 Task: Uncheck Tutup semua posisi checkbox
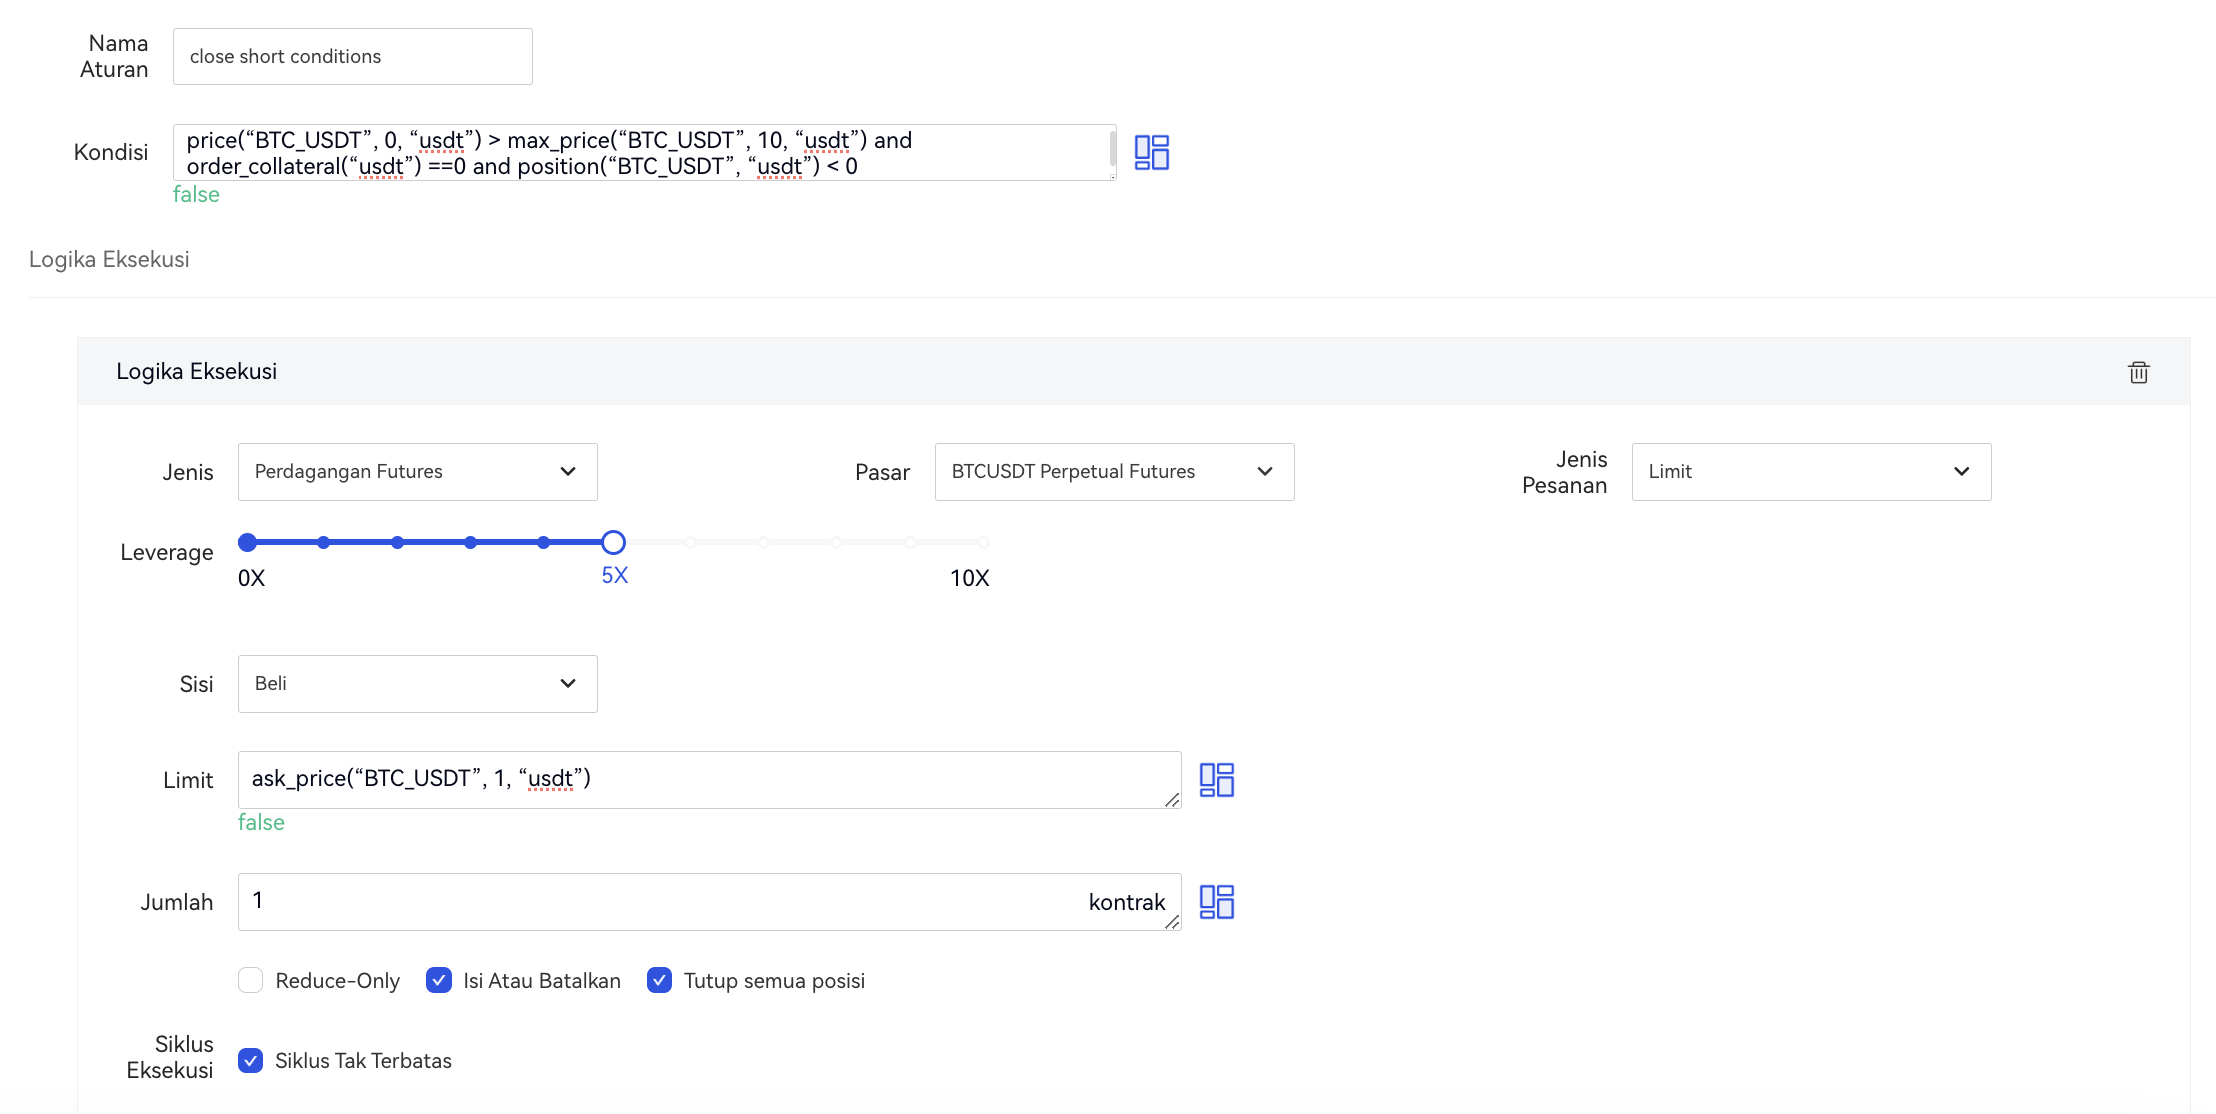coord(659,980)
